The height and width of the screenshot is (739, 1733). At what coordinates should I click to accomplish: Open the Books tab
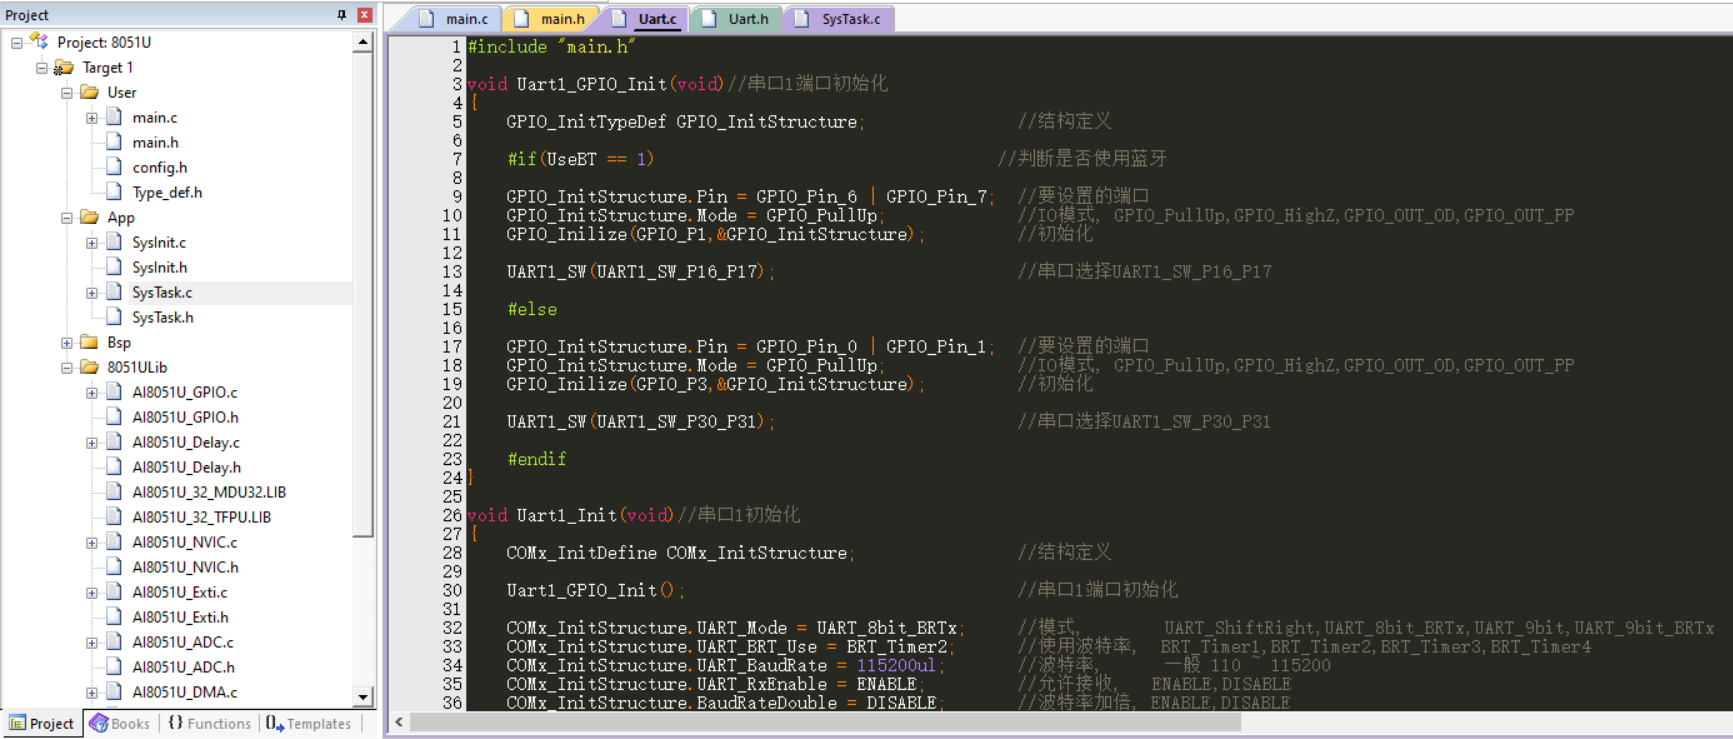(120, 723)
